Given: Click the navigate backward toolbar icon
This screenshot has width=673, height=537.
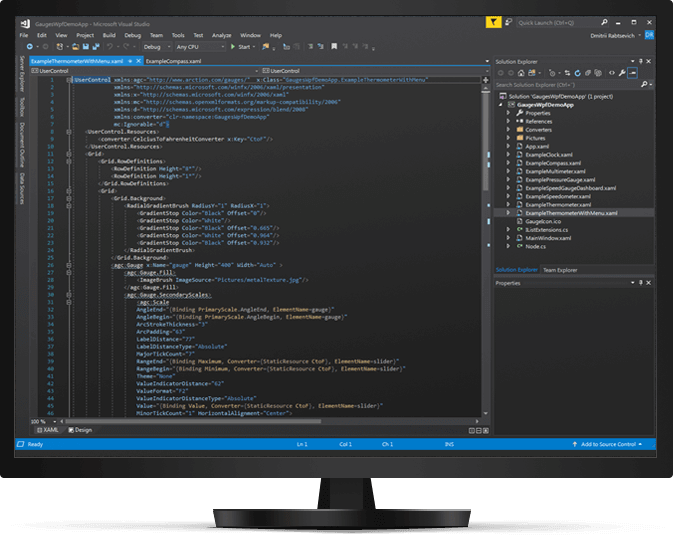Looking at the screenshot, I should [30, 47].
